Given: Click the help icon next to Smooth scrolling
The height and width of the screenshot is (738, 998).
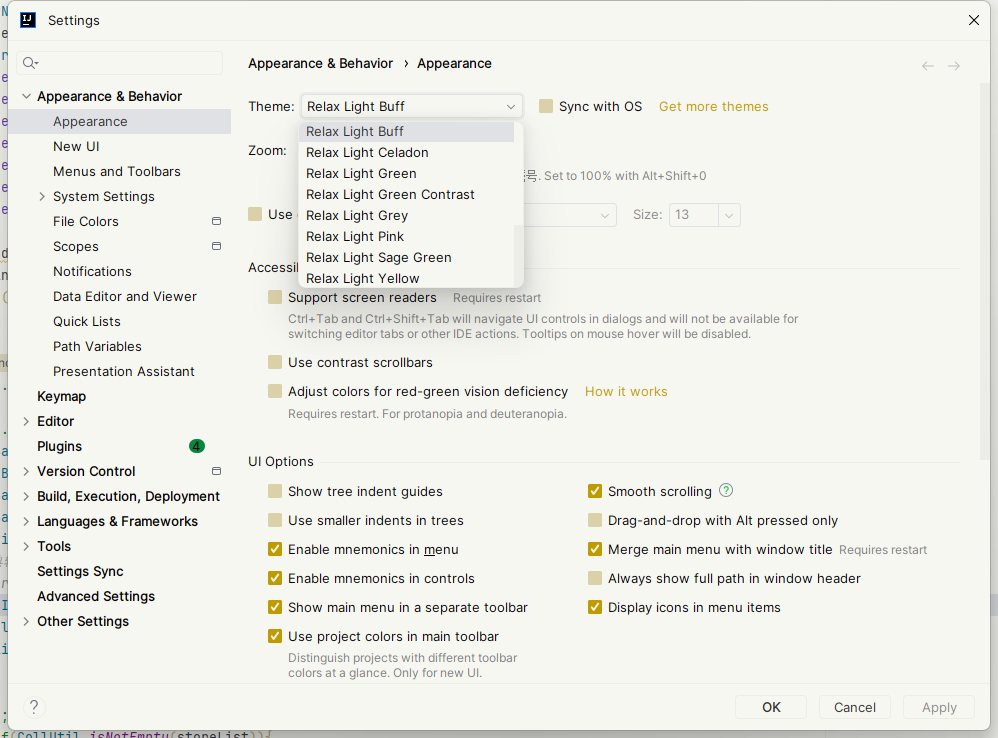Looking at the screenshot, I should (726, 490).
